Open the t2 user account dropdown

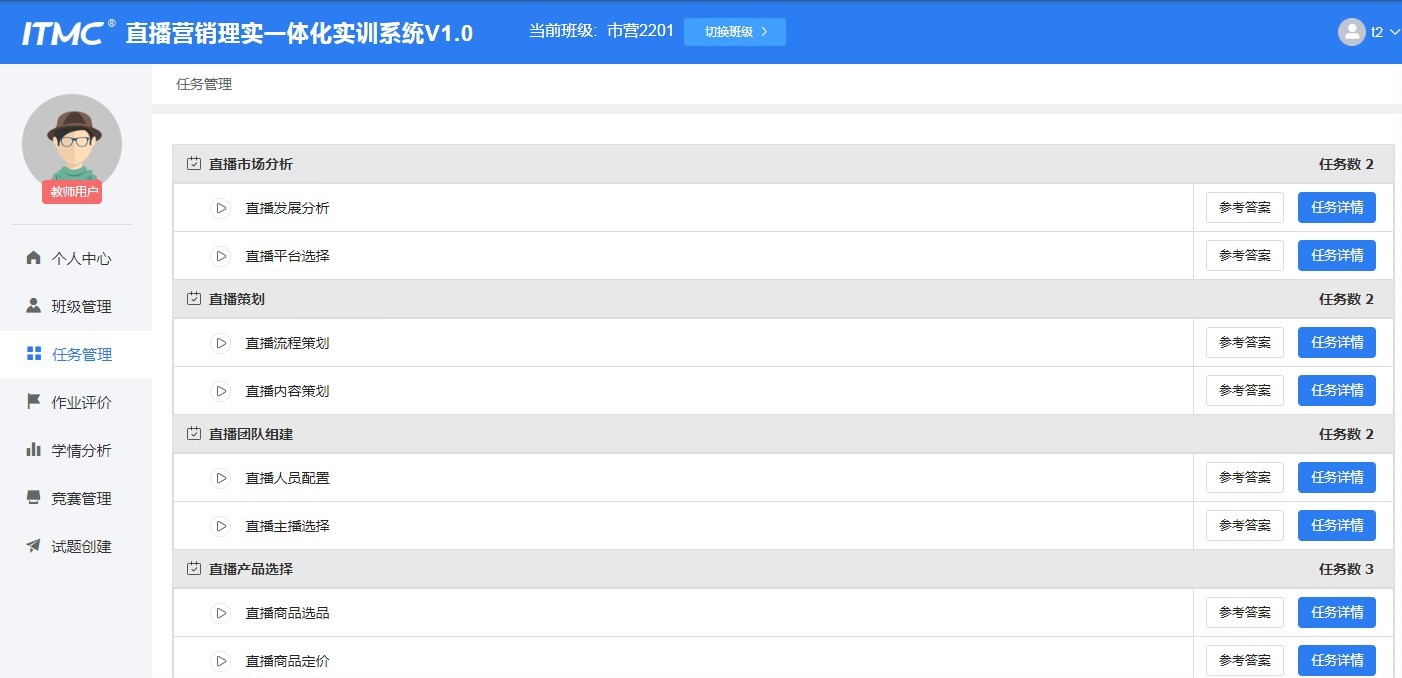1368,32
